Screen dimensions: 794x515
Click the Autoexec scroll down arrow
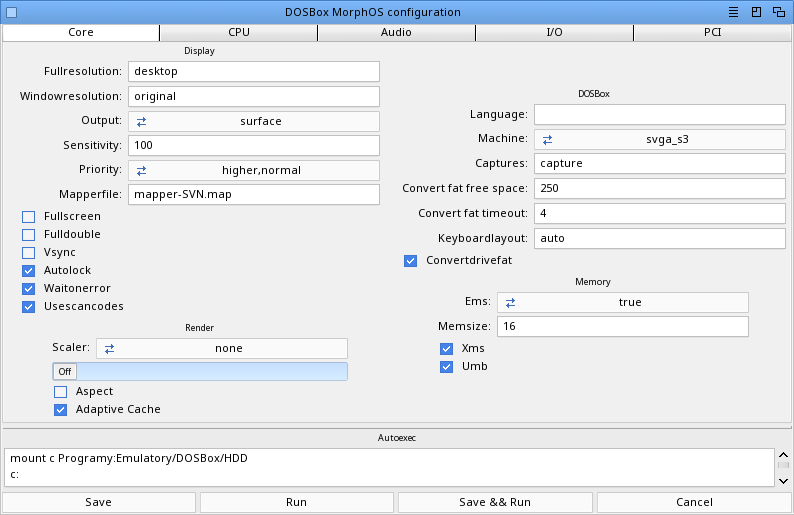[783, 481]
